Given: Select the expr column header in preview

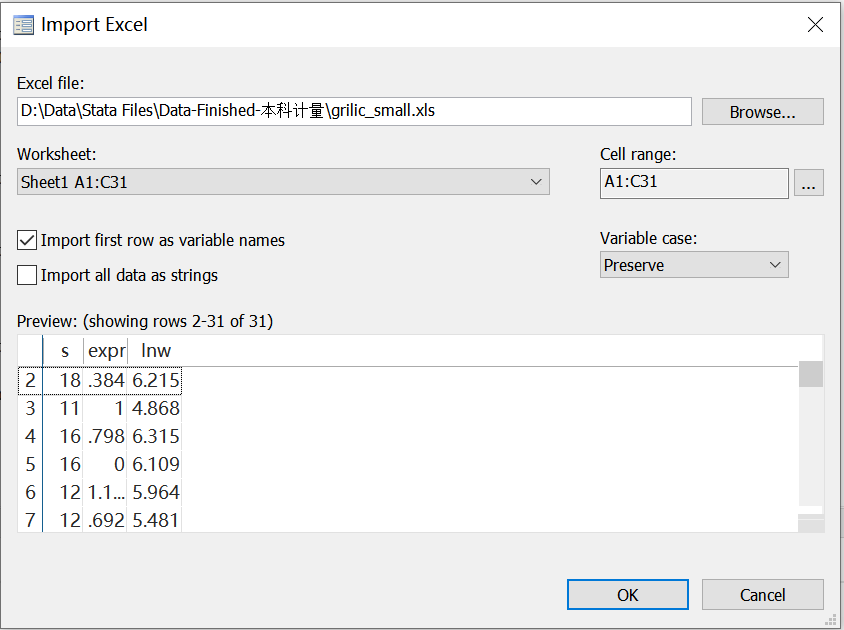Looking at the screenshot, I should click(105, 351).
